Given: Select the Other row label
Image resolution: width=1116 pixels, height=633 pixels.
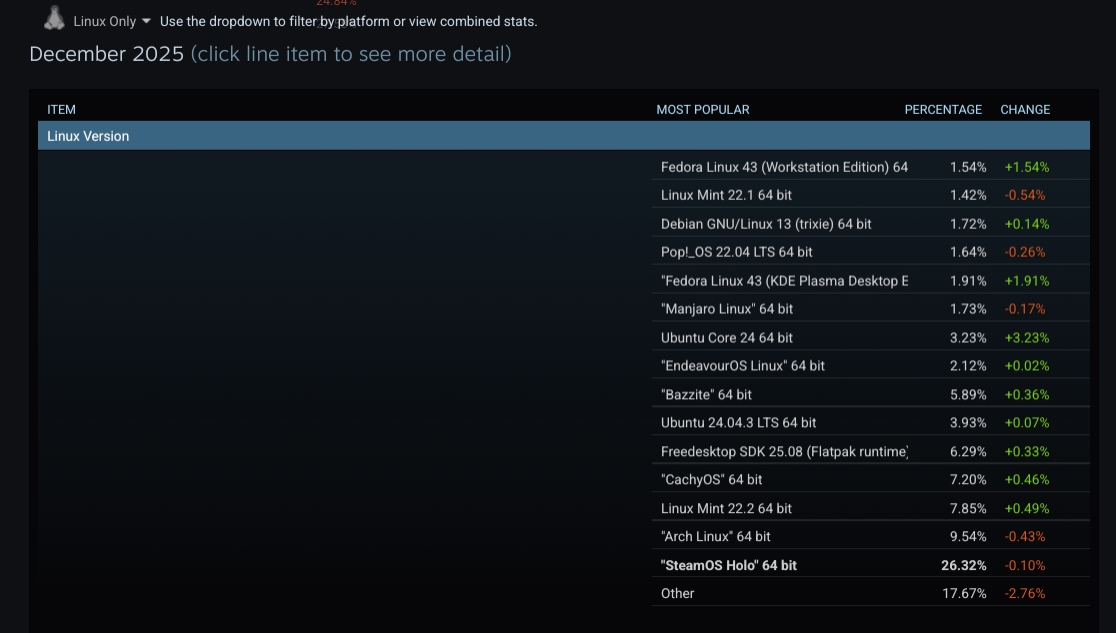Looking at the screenshot, I should tap(677, 593).
